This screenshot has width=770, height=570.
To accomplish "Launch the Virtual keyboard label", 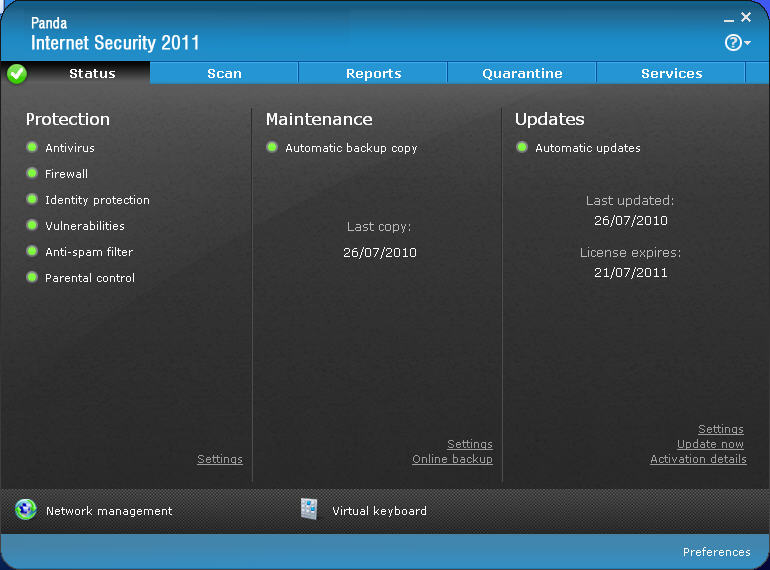I will pos(379,511).
